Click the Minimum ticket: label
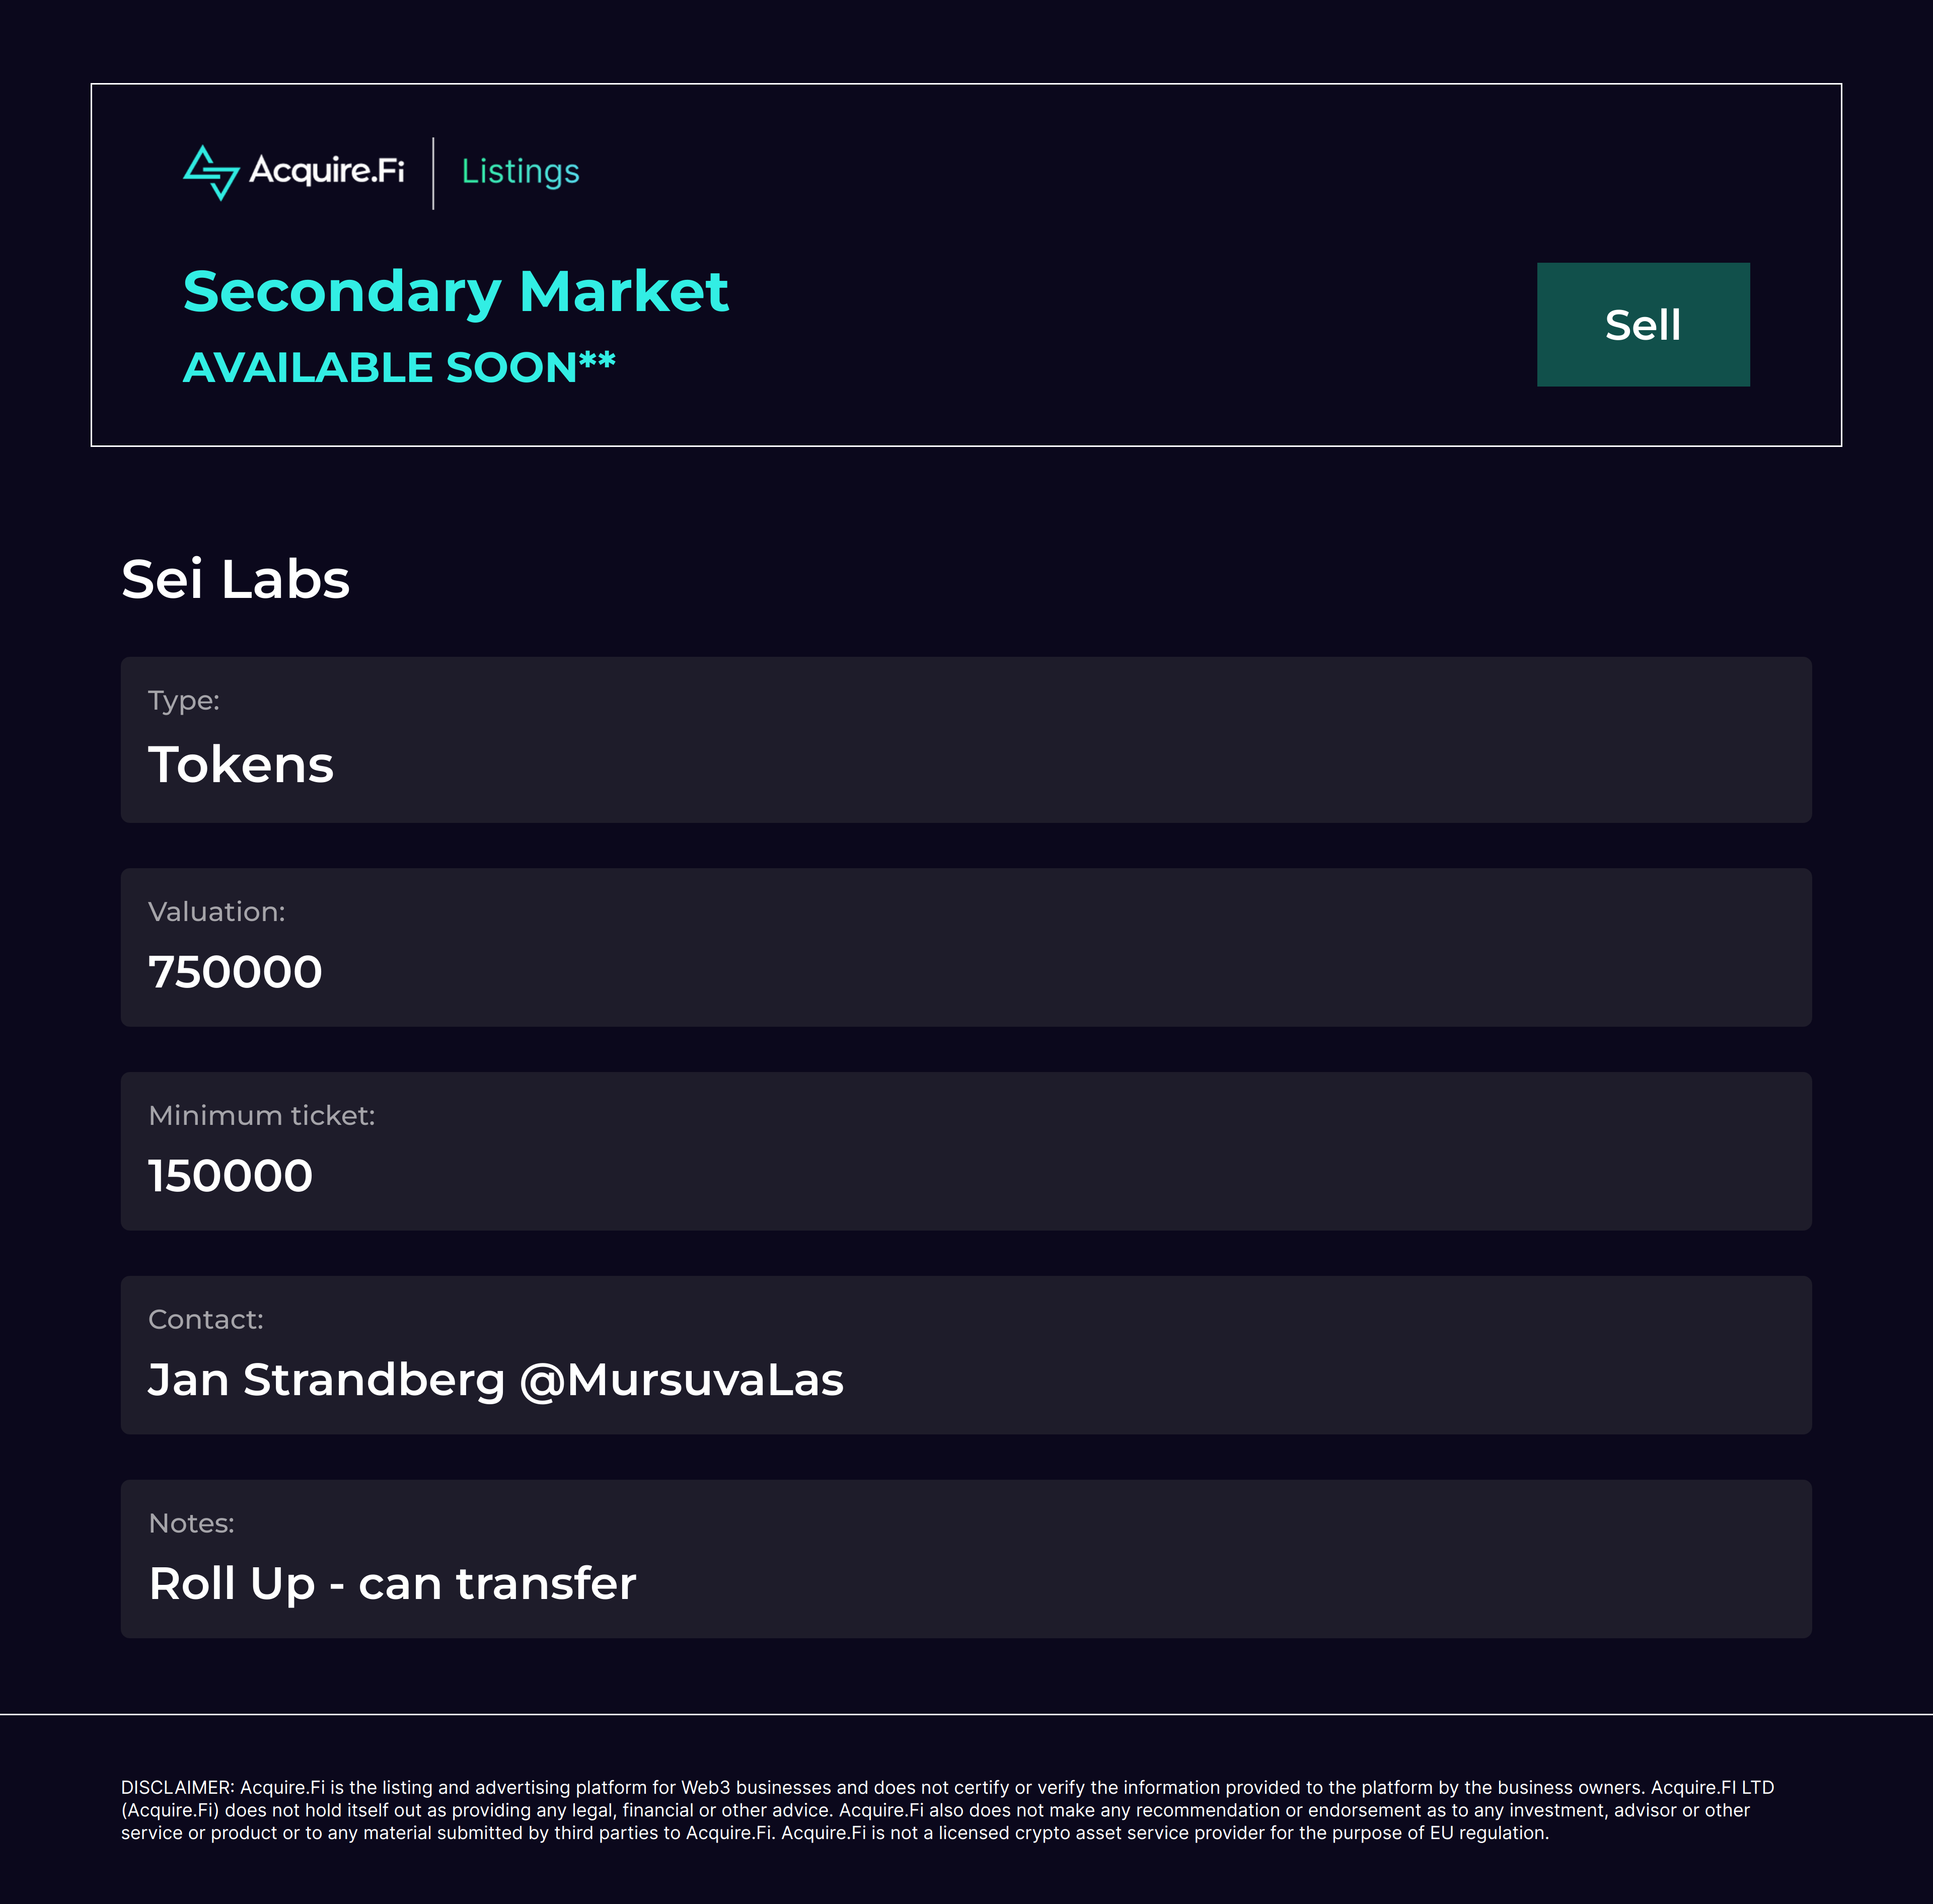The width and height of the screenshot is (1933, 1904). click(x=261, y=1116)
